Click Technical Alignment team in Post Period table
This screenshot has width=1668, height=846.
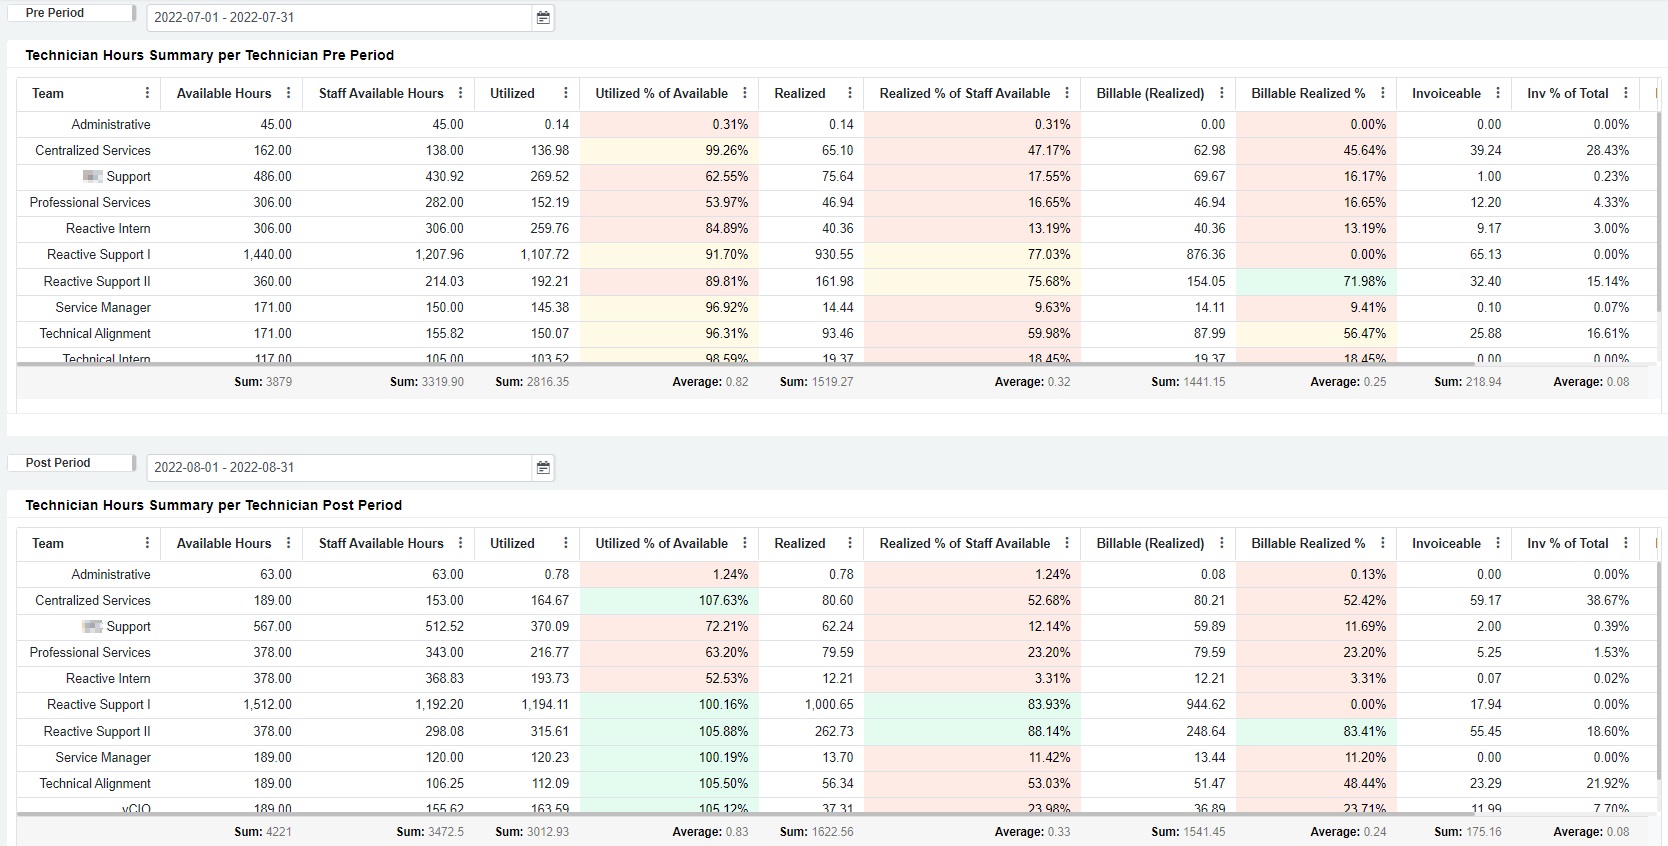click(95, 783)
